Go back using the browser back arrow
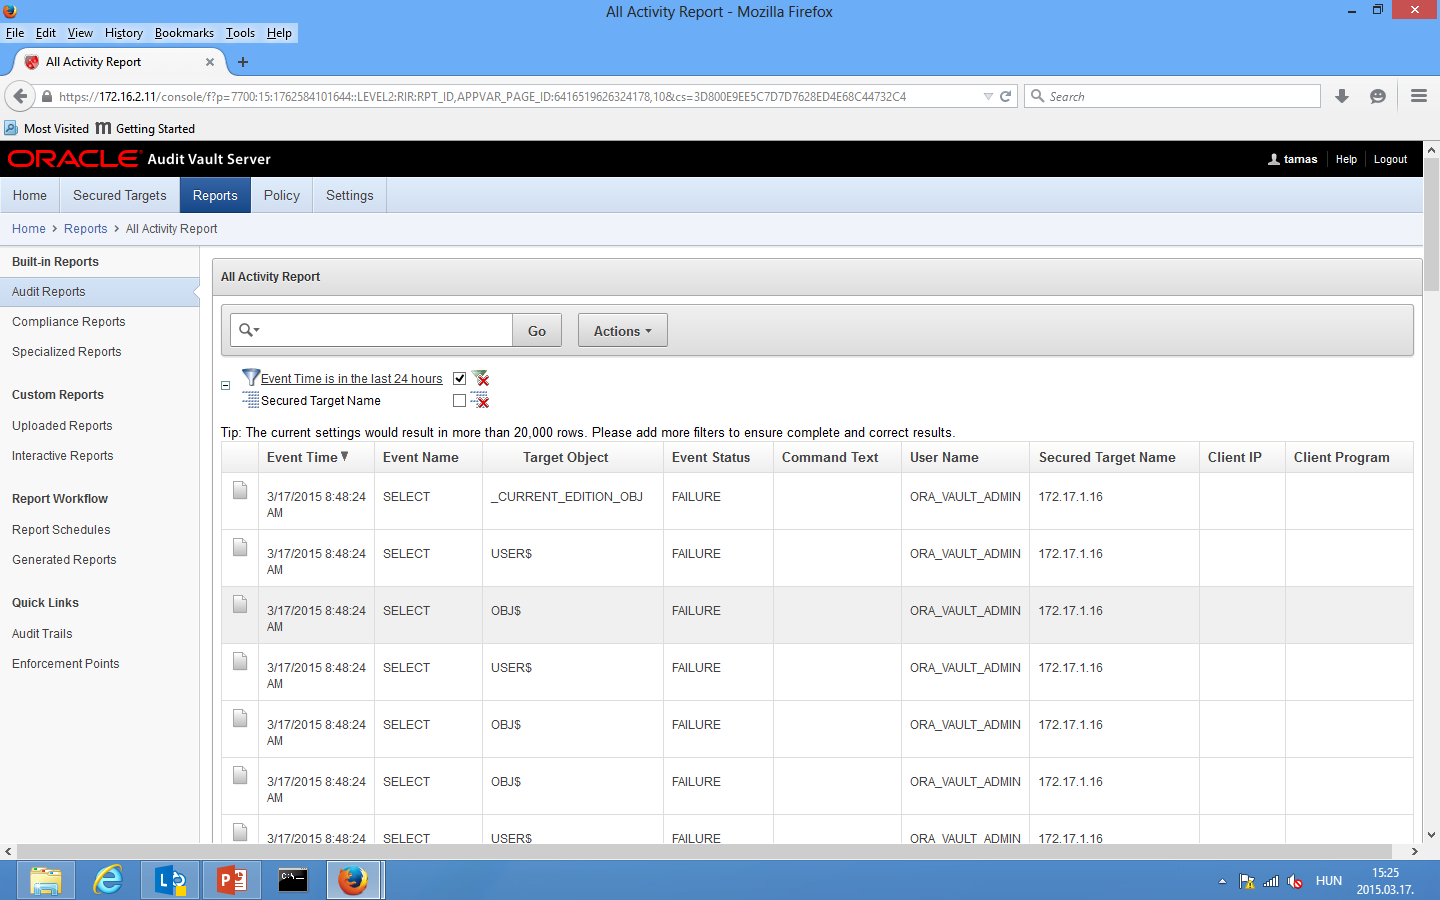This screenshot has width=1440, height=900. [20, 96]
